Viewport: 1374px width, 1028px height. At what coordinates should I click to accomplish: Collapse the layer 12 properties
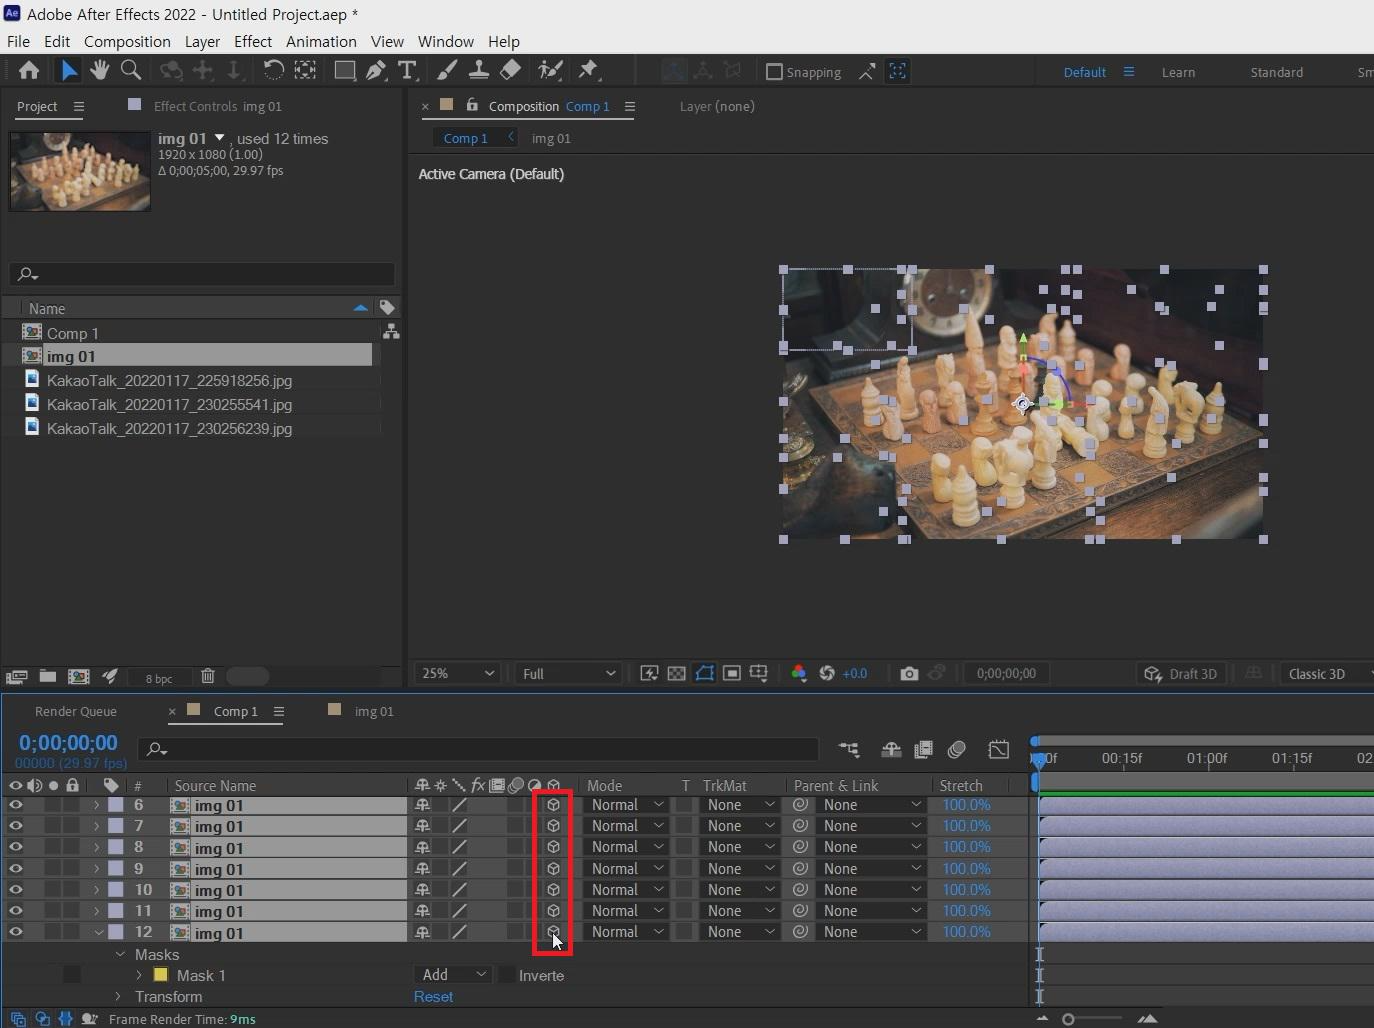(x=98, y=932)
